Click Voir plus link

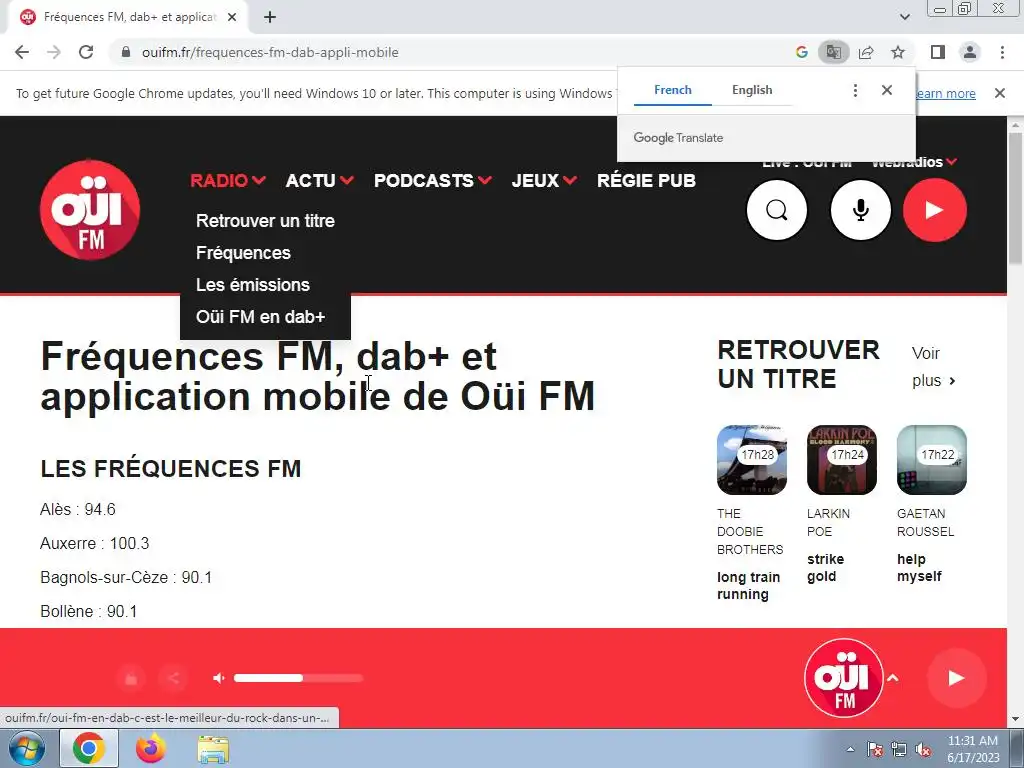(x=934, y=366)
